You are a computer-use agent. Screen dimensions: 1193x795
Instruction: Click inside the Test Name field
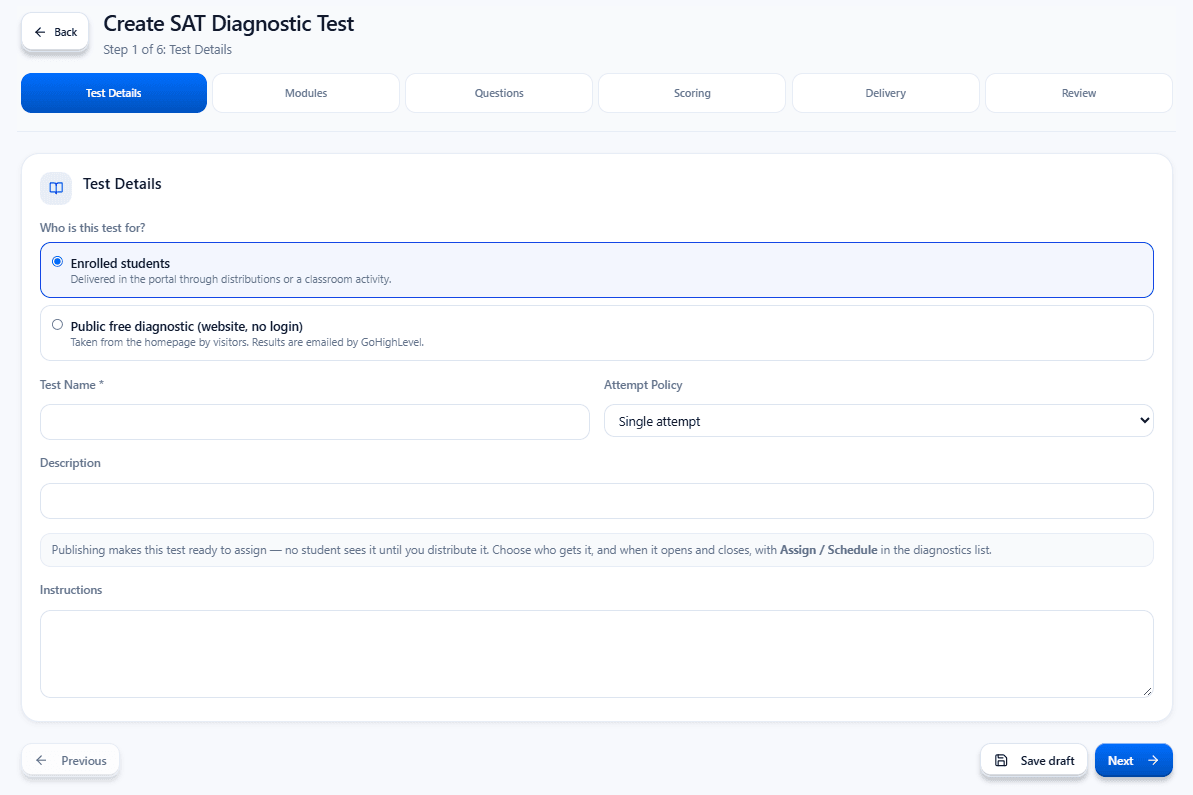click(x=315, y=421)
